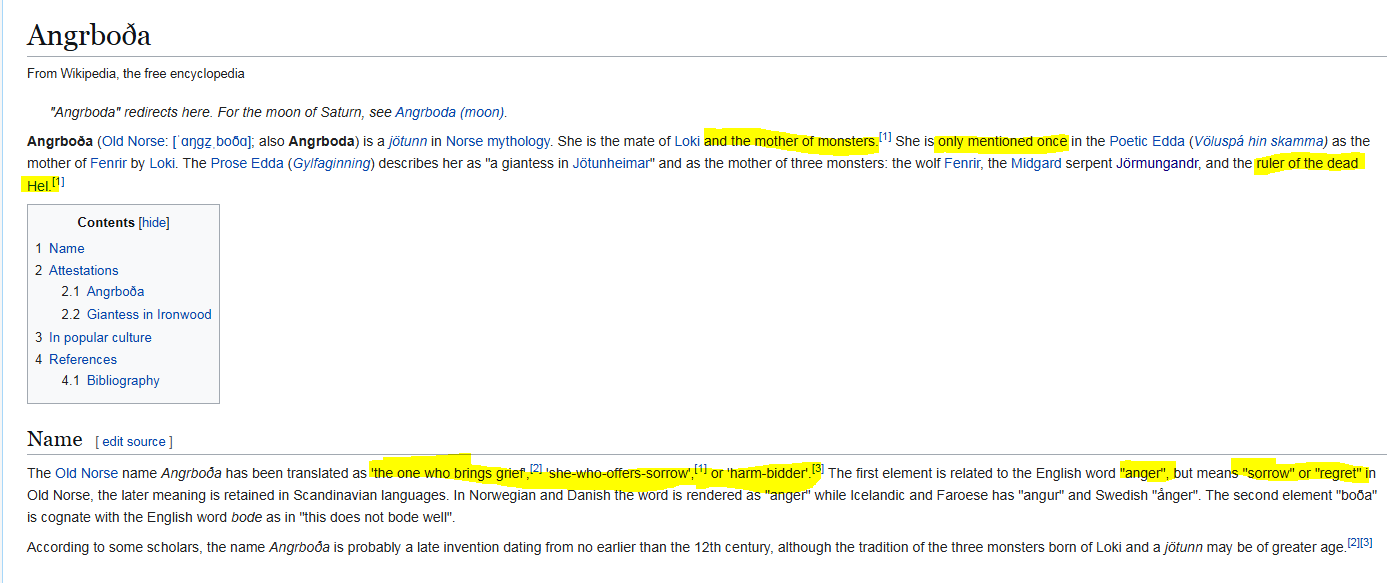Open reference [1] after 'Hel'

pos(58,181)
